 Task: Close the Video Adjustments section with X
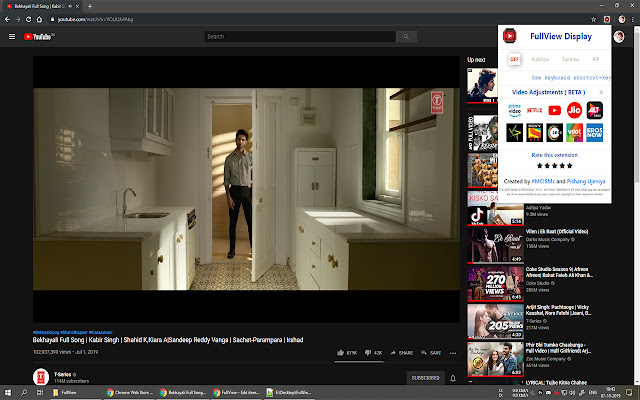click(x=601, y=93)
